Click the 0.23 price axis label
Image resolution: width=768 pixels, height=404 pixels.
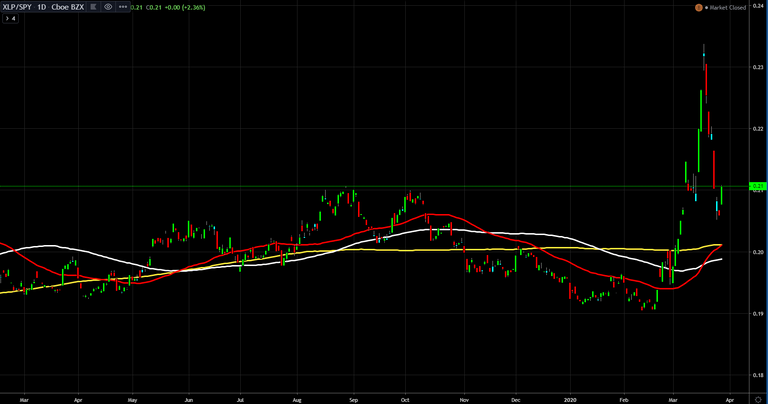click(x=758, y=67)
